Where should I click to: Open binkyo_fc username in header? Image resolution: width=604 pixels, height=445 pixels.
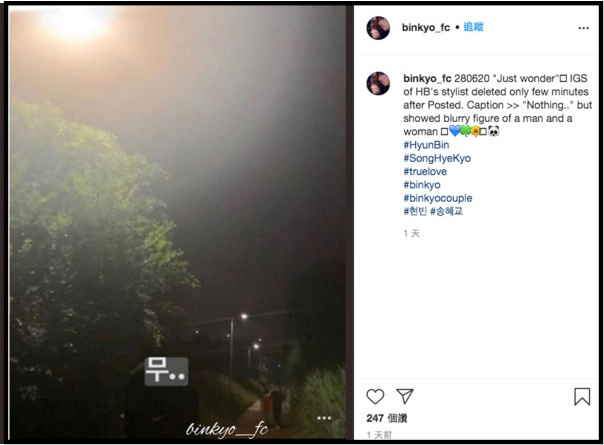tap(426, 27)
